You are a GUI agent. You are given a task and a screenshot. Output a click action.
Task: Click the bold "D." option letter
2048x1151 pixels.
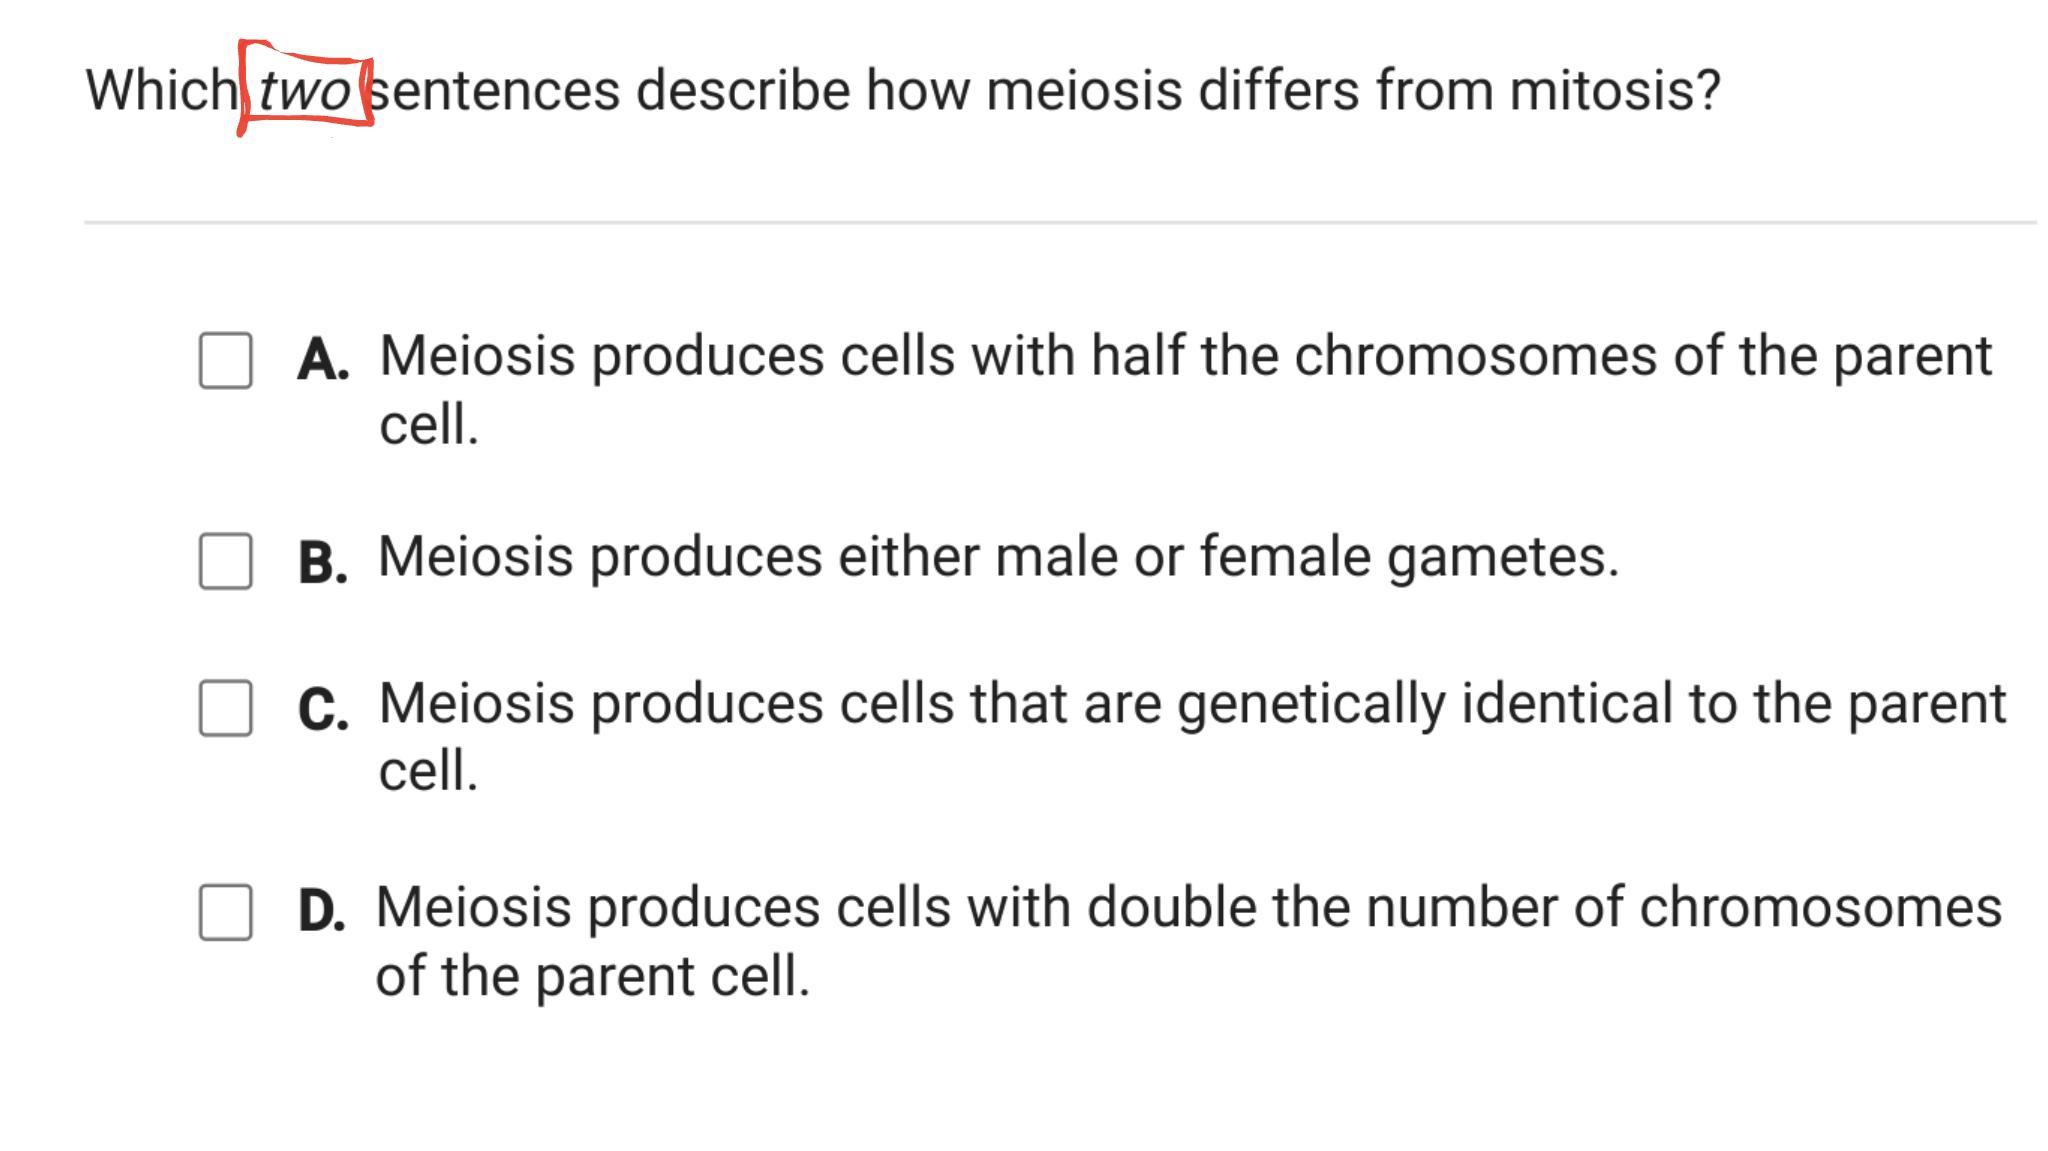(x=322, y=912)
